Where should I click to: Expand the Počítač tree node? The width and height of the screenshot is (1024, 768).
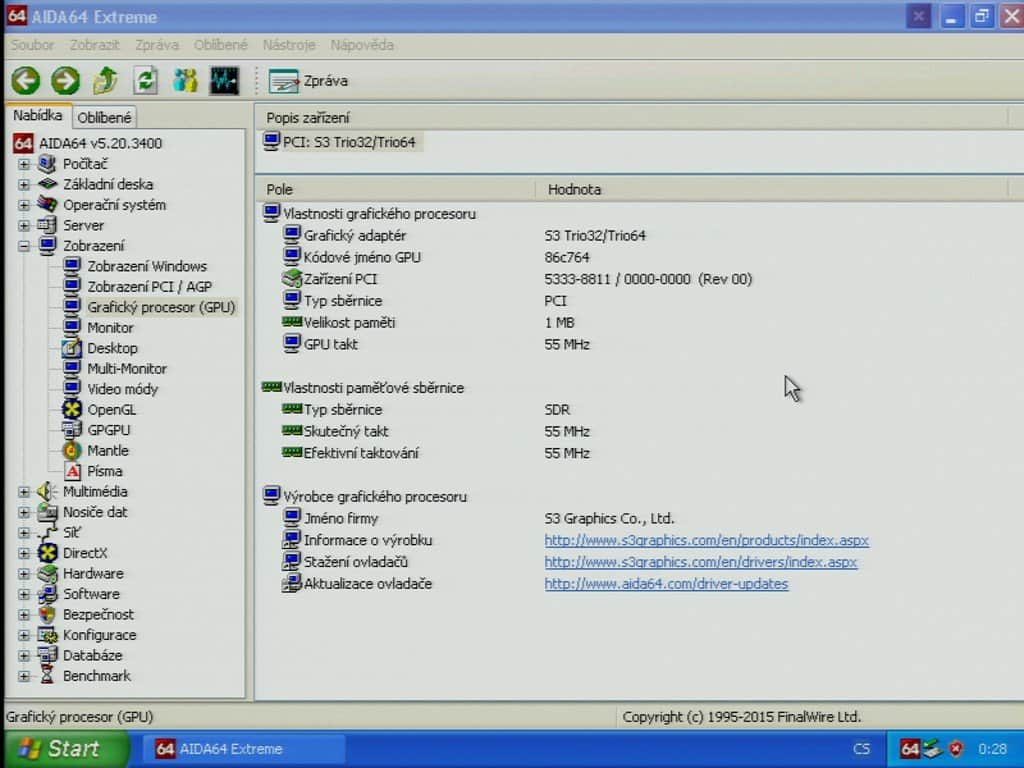point(24,165)
